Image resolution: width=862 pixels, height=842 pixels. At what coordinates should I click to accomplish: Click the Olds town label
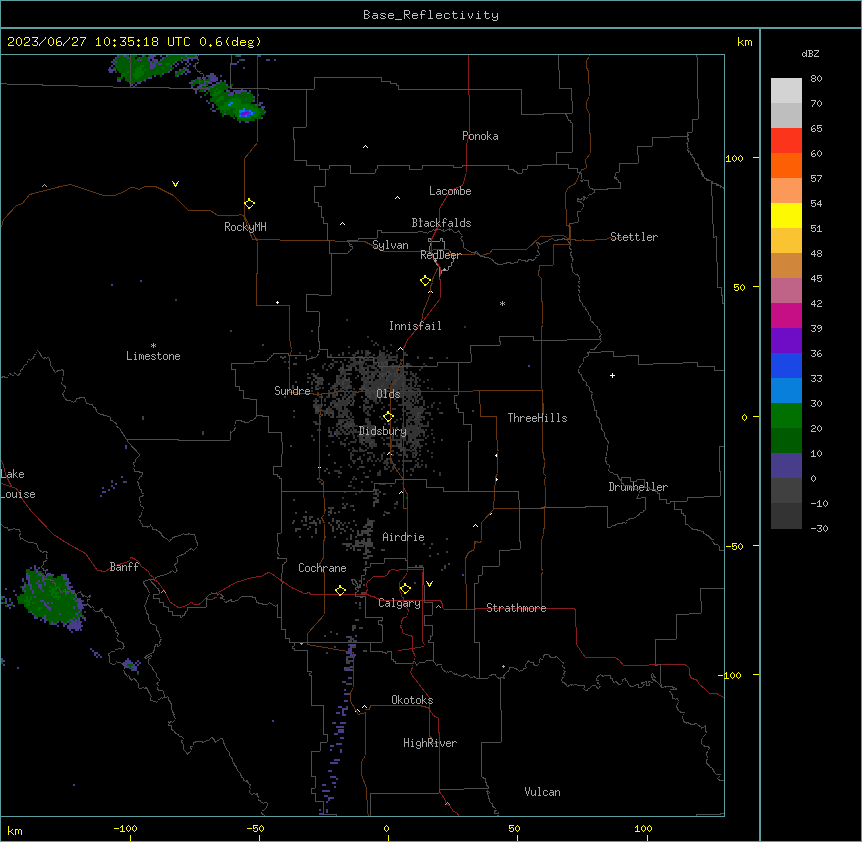(388, 394)
